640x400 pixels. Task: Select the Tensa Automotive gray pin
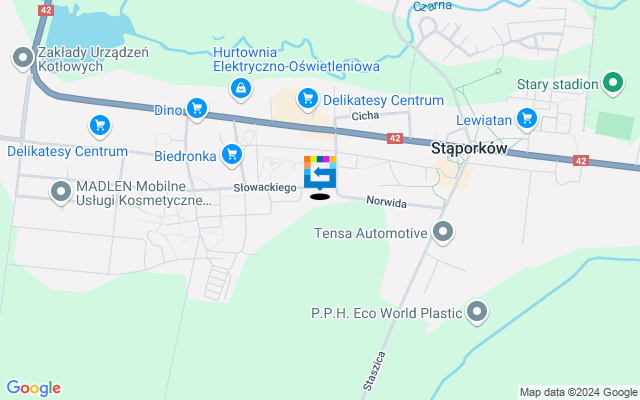[443, 232]
